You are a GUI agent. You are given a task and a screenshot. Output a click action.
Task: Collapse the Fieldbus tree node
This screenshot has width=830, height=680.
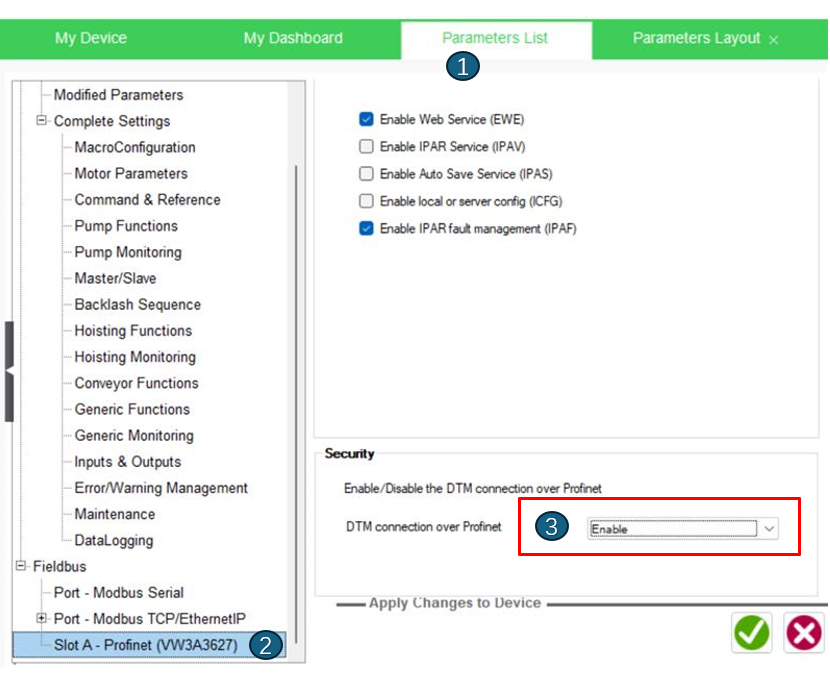[21, 566]
